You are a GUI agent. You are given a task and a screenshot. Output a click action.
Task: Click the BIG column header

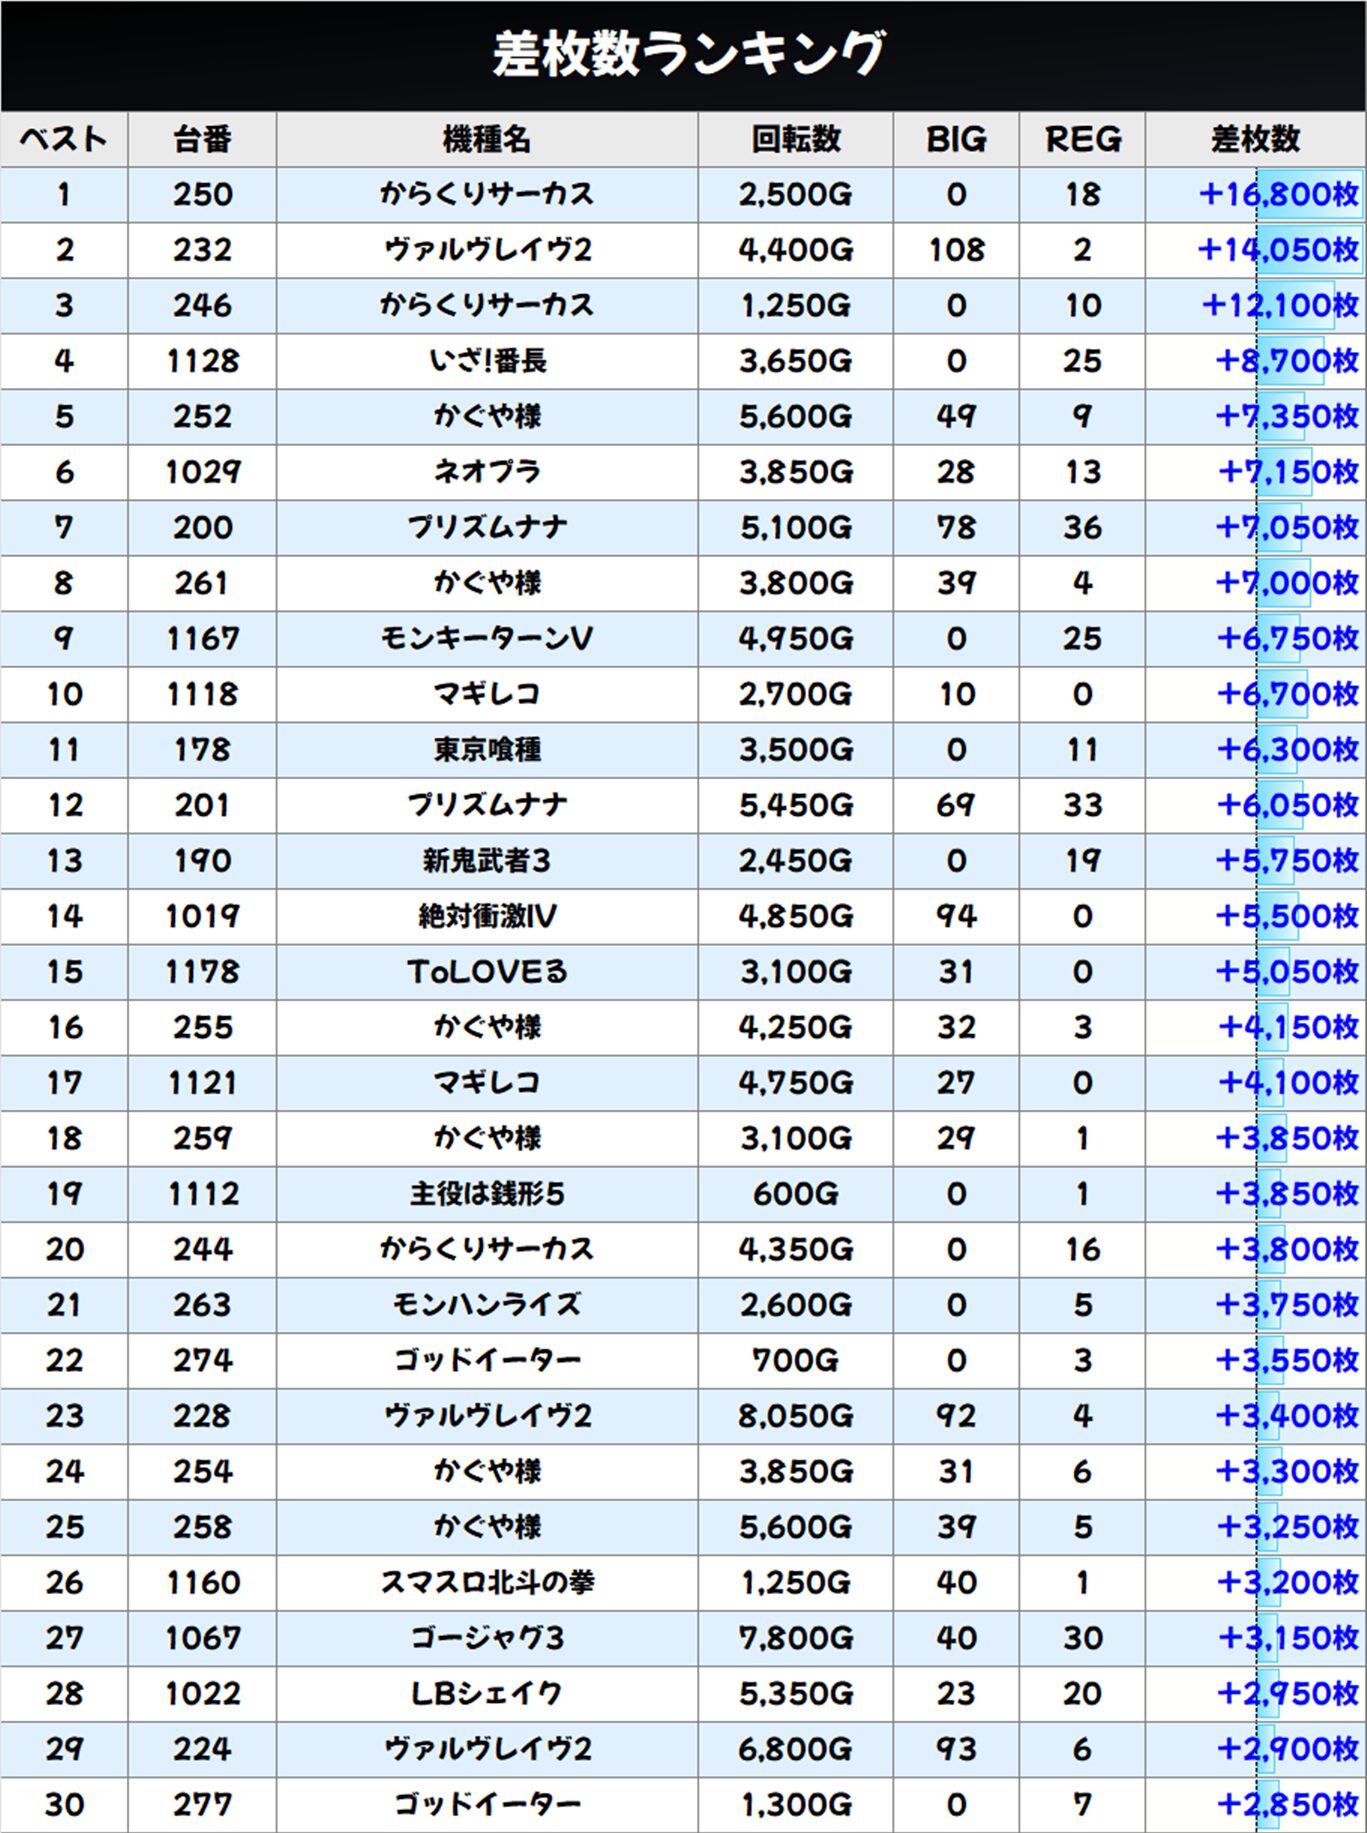tap(956, 139)
